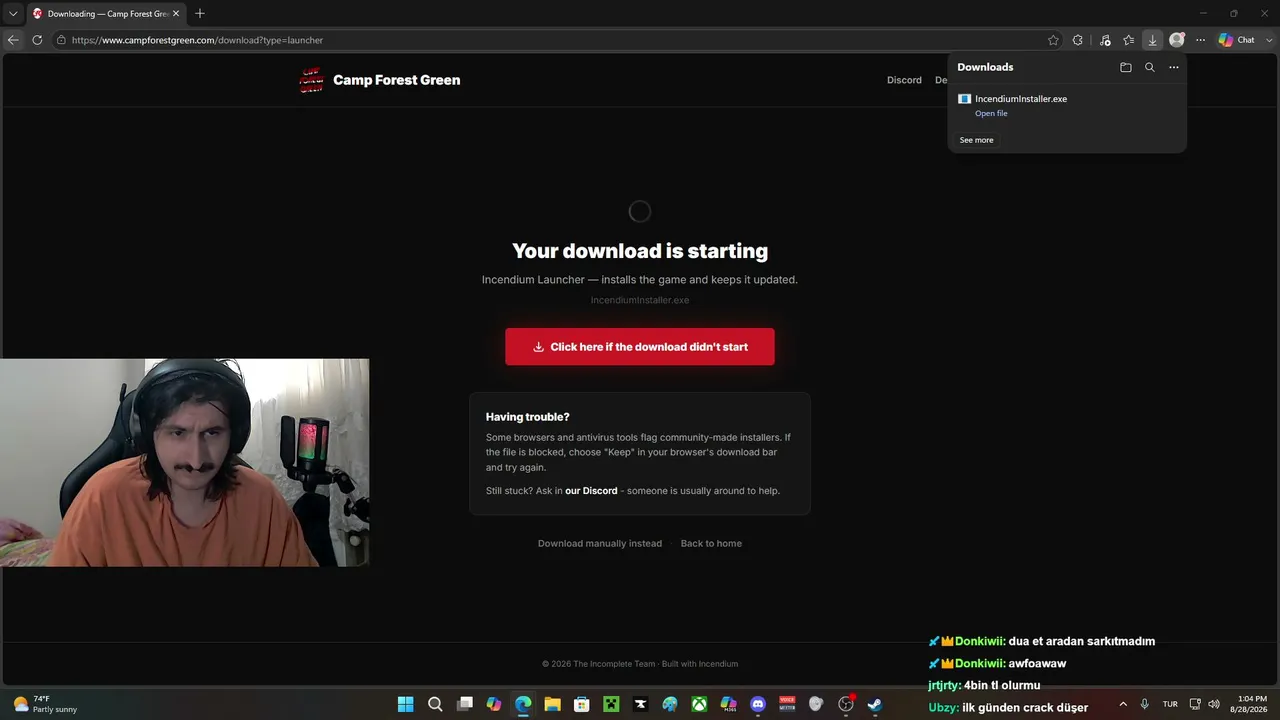The width and height of the screenshot is (1280, 720).
Task: Close the Camp Forest Green tab
Action: pos(176,14)
